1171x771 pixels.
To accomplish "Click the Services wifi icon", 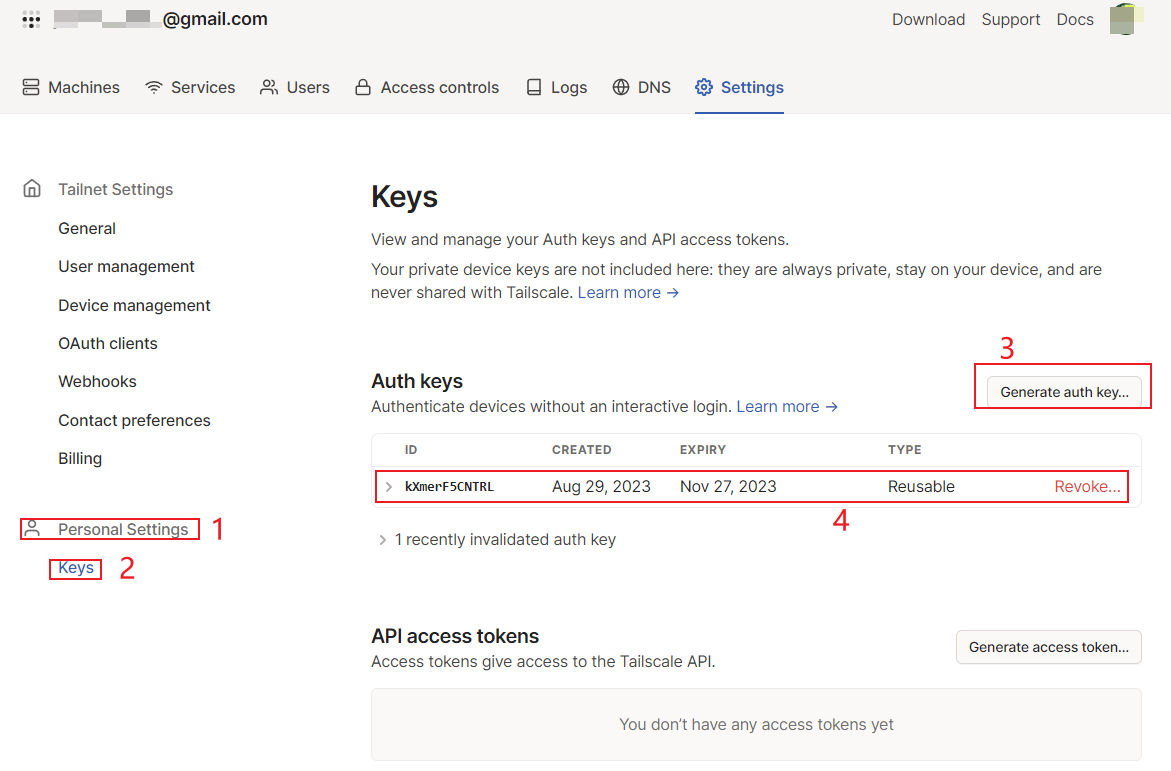I will point(154,88).
